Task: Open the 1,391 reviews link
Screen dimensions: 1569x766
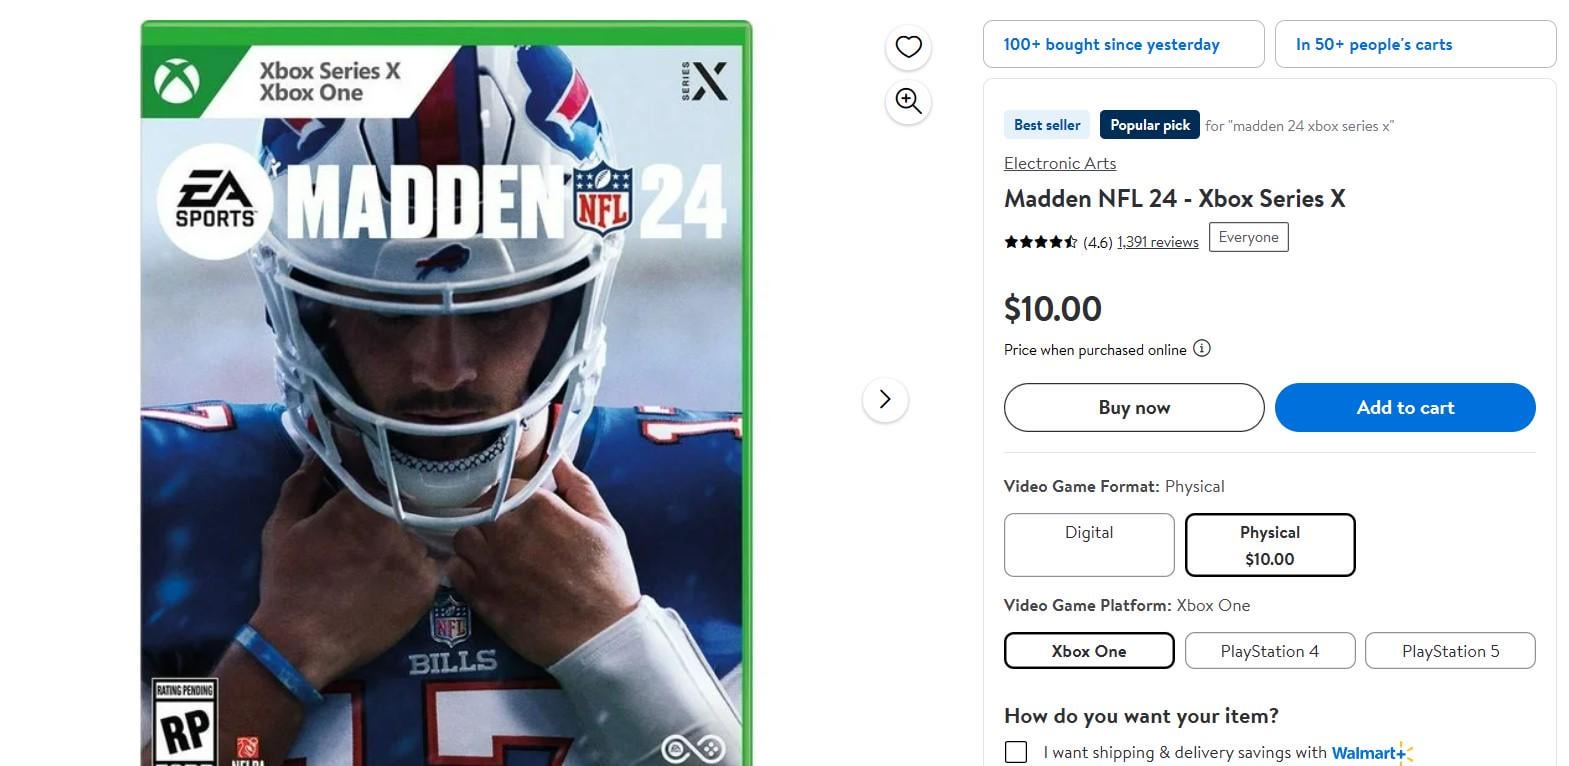Action: pyautogui.click(x=1158, y=242)
